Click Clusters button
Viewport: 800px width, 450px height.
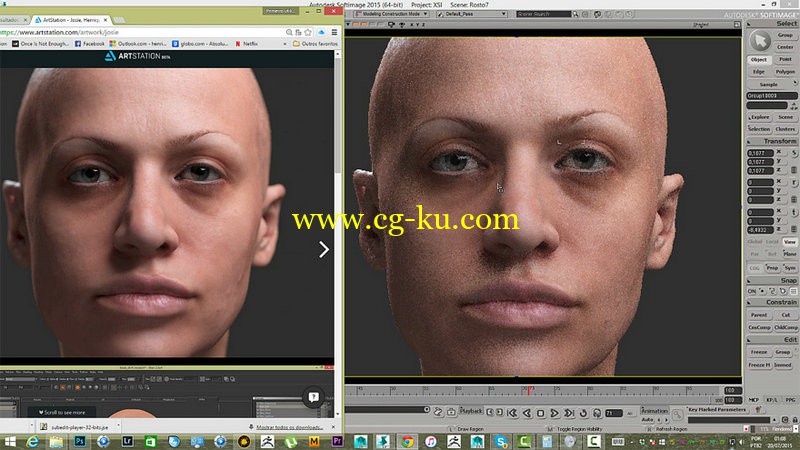(785, 129)
